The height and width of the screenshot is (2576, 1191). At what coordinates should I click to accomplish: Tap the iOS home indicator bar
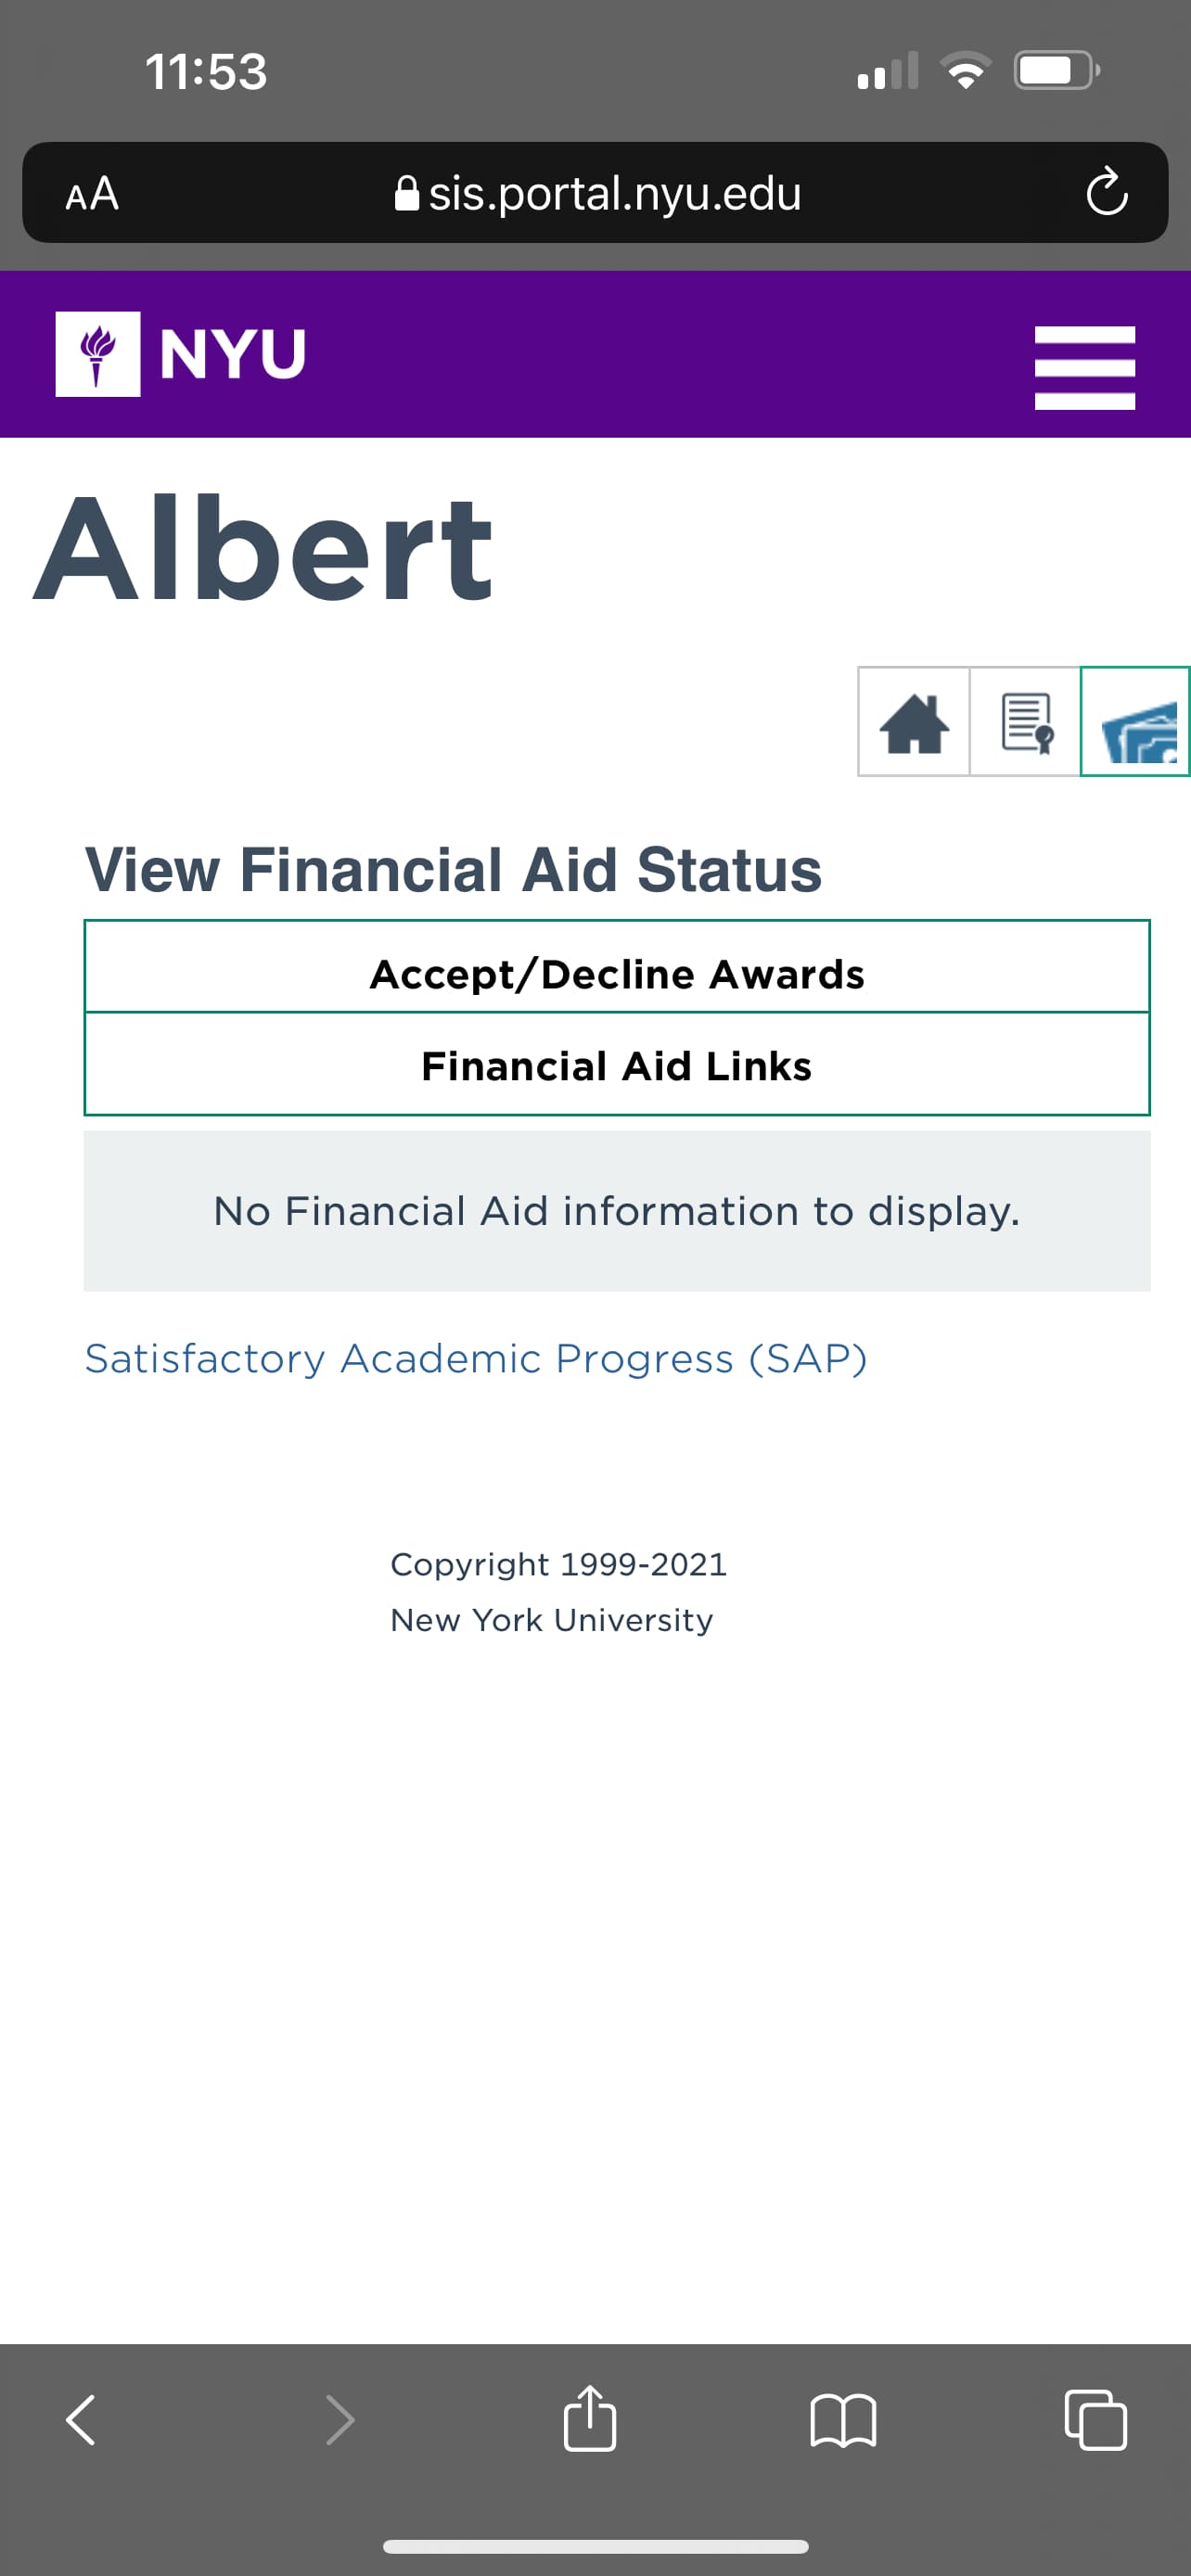(x=595, y=2546)
